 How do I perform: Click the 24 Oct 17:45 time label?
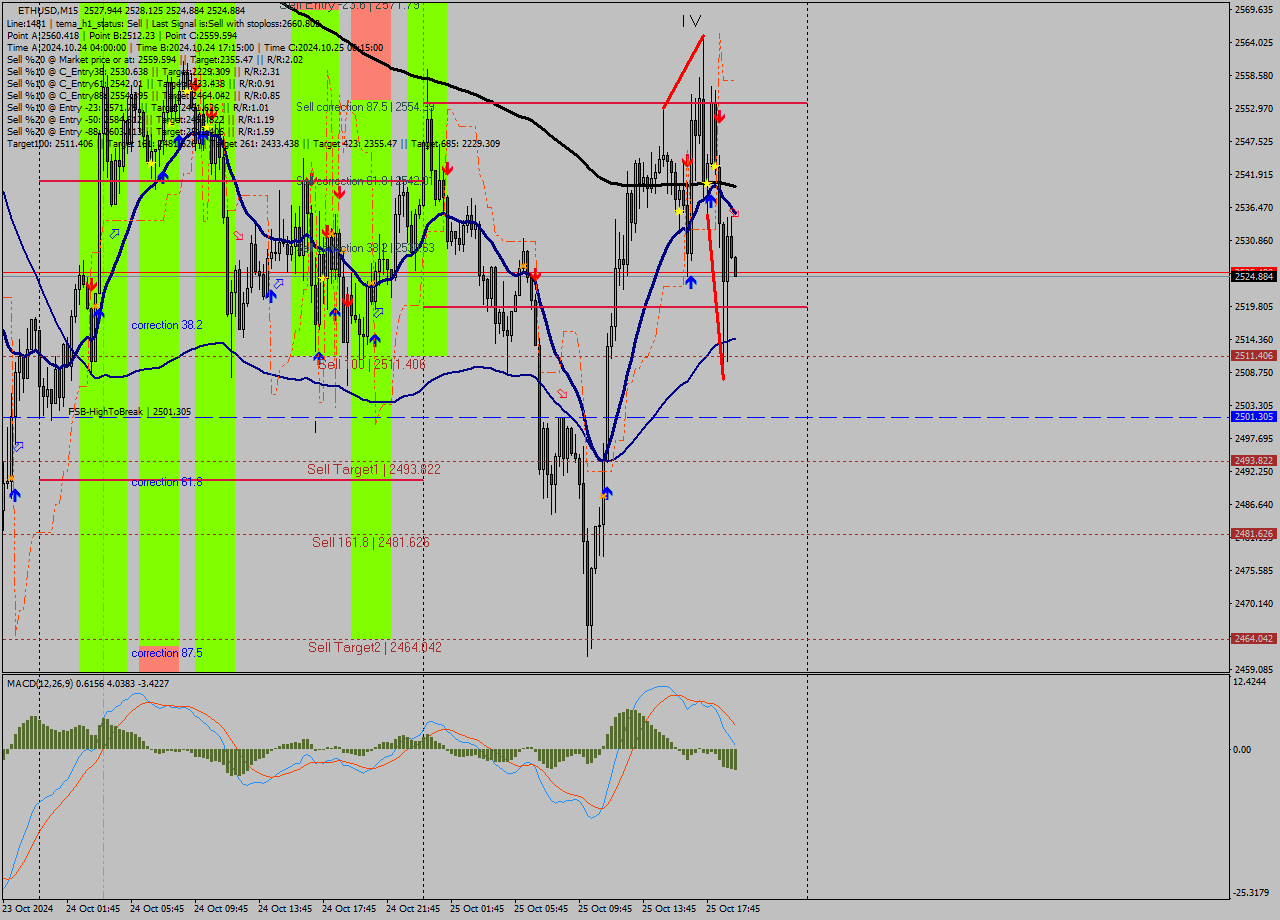tap(349, 909)
